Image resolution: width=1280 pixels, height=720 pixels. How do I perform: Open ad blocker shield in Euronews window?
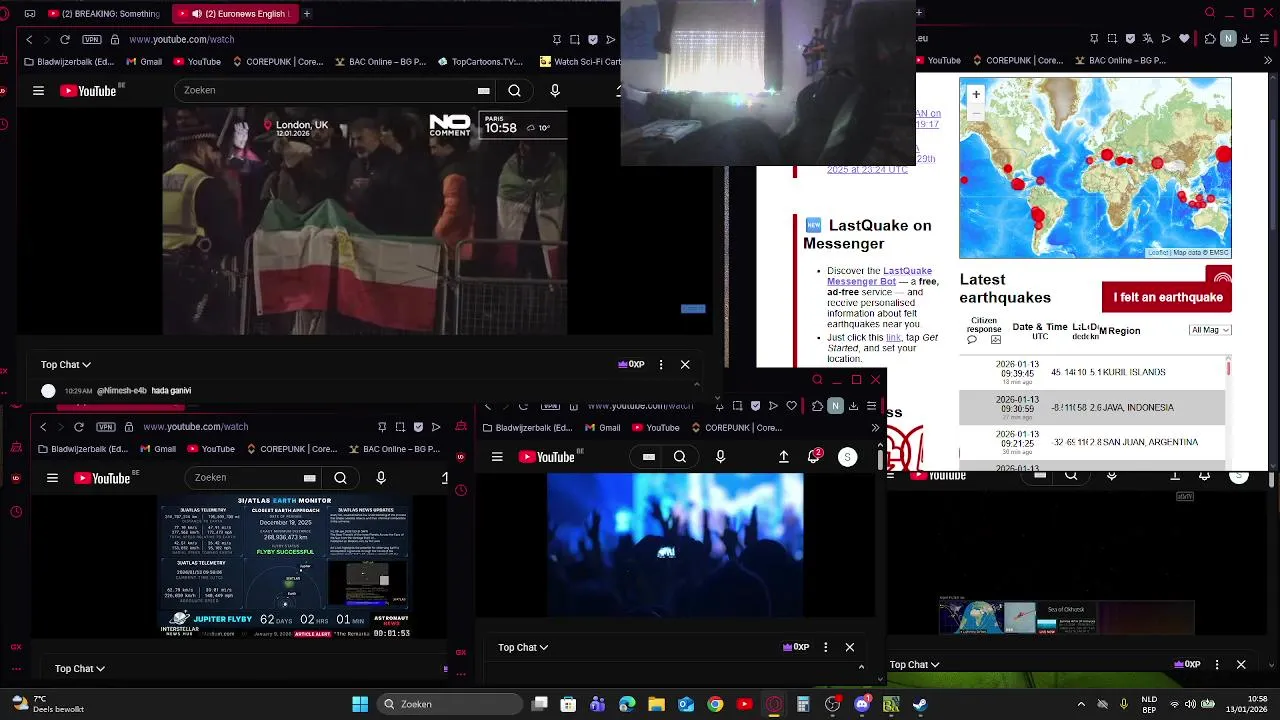(593, 39)
